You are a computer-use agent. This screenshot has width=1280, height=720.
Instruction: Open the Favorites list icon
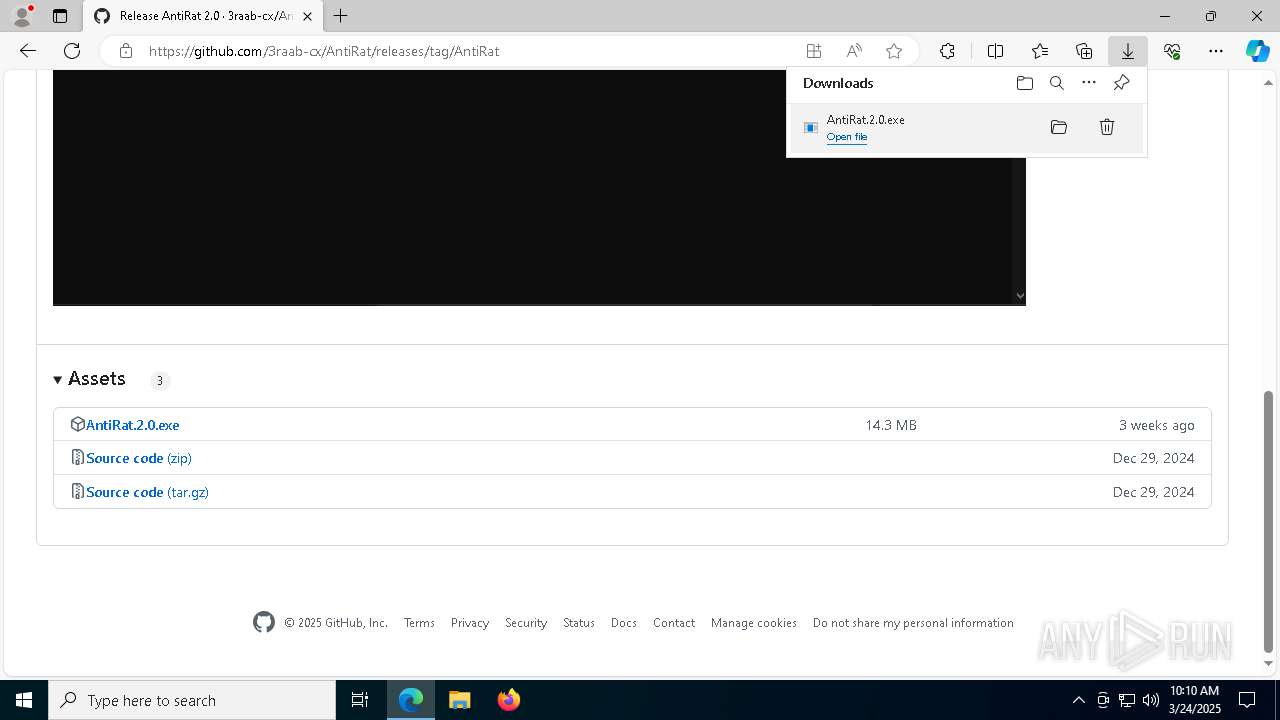click(1040, 51)
